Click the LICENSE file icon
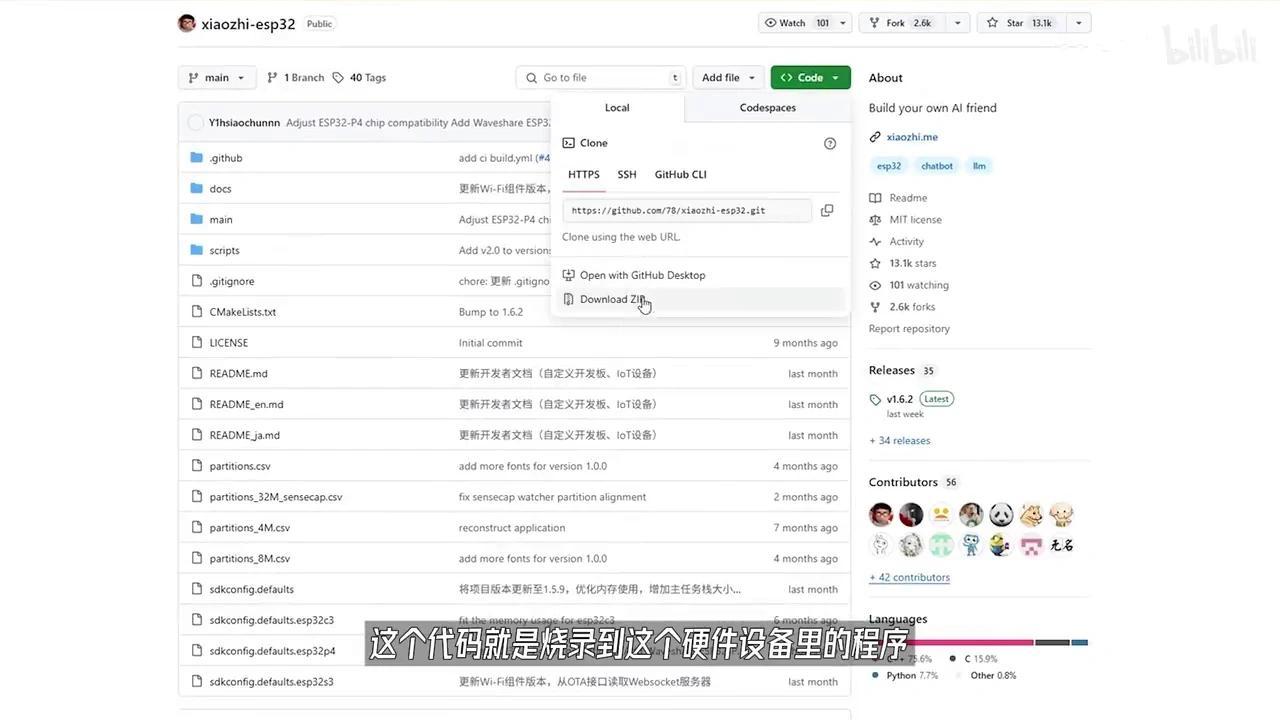Viewport: 1280px width, 720px height. coord(196,343)
